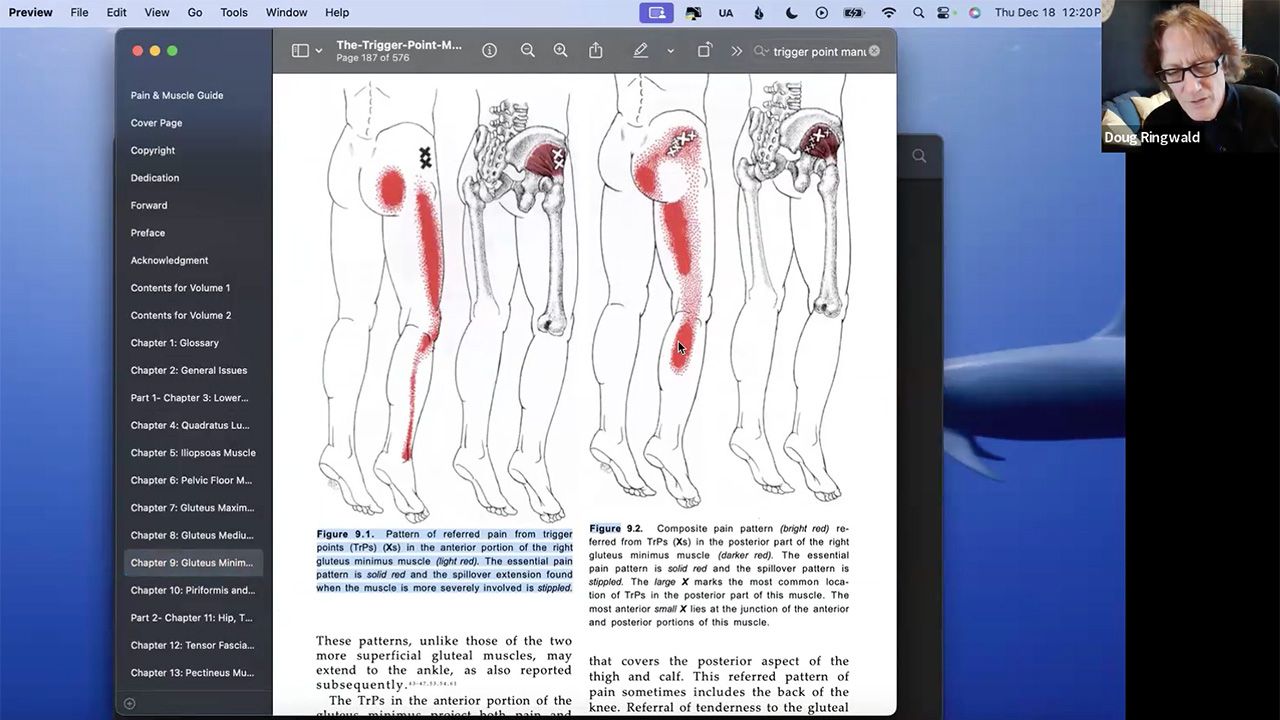Open the Help menu
The image size is (1280, 720).
(337, 12)
